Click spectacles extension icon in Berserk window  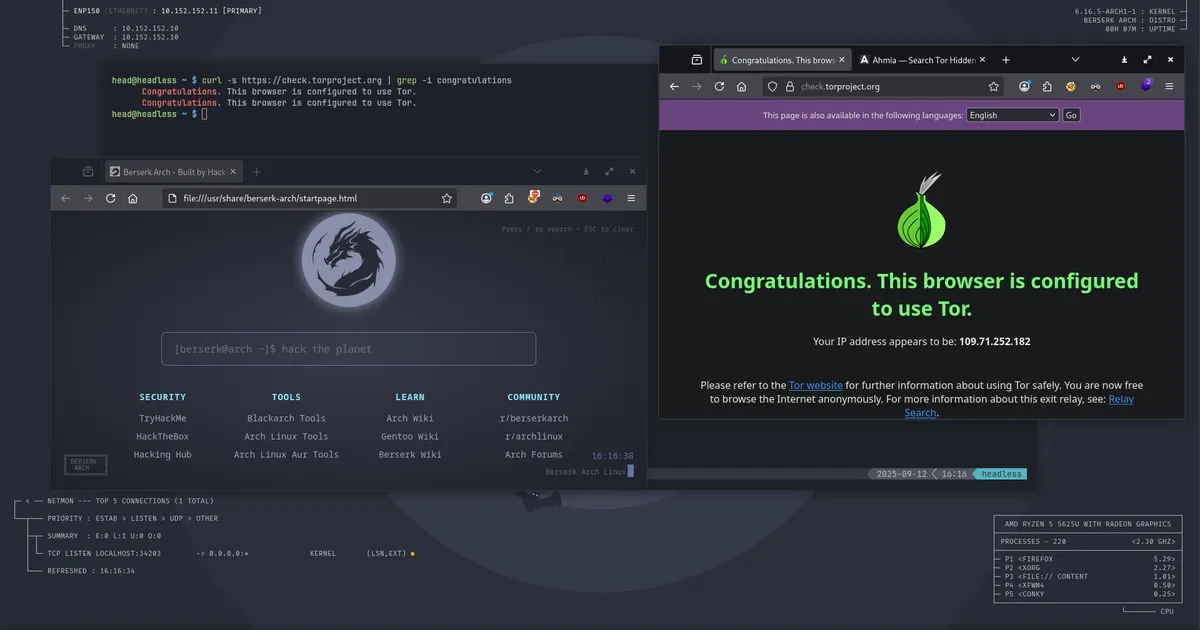[x=557, y=199]
